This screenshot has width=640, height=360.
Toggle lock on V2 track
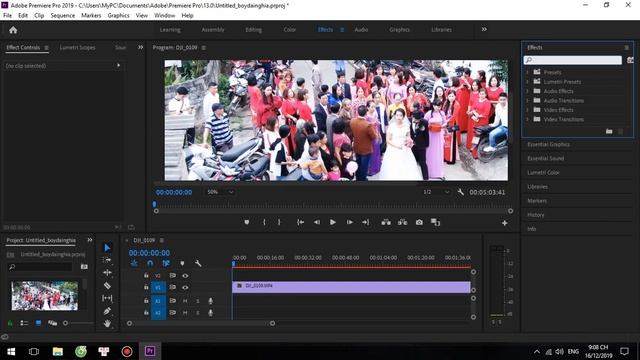[146, 276]
